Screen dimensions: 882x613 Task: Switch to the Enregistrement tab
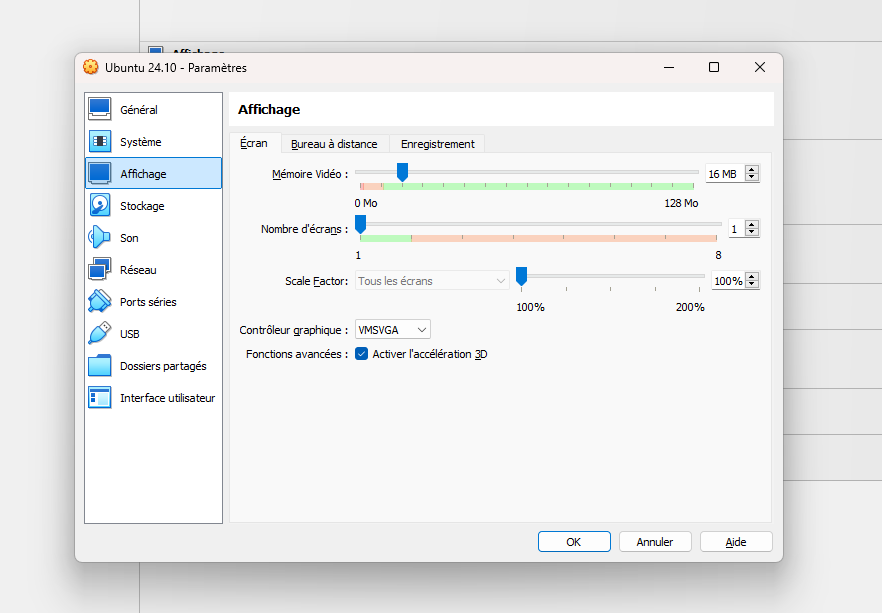click(x=438, y=144)
